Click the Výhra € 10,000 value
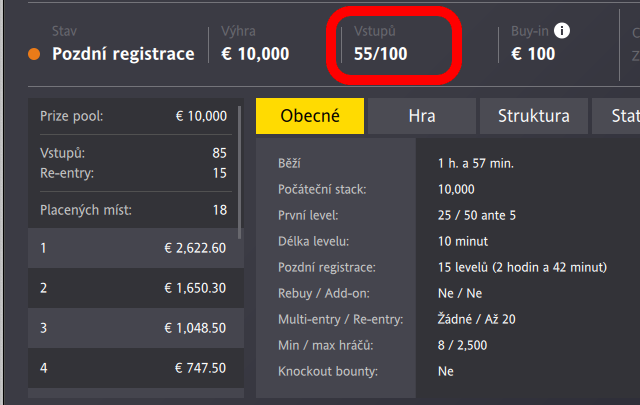 point(255,54)
